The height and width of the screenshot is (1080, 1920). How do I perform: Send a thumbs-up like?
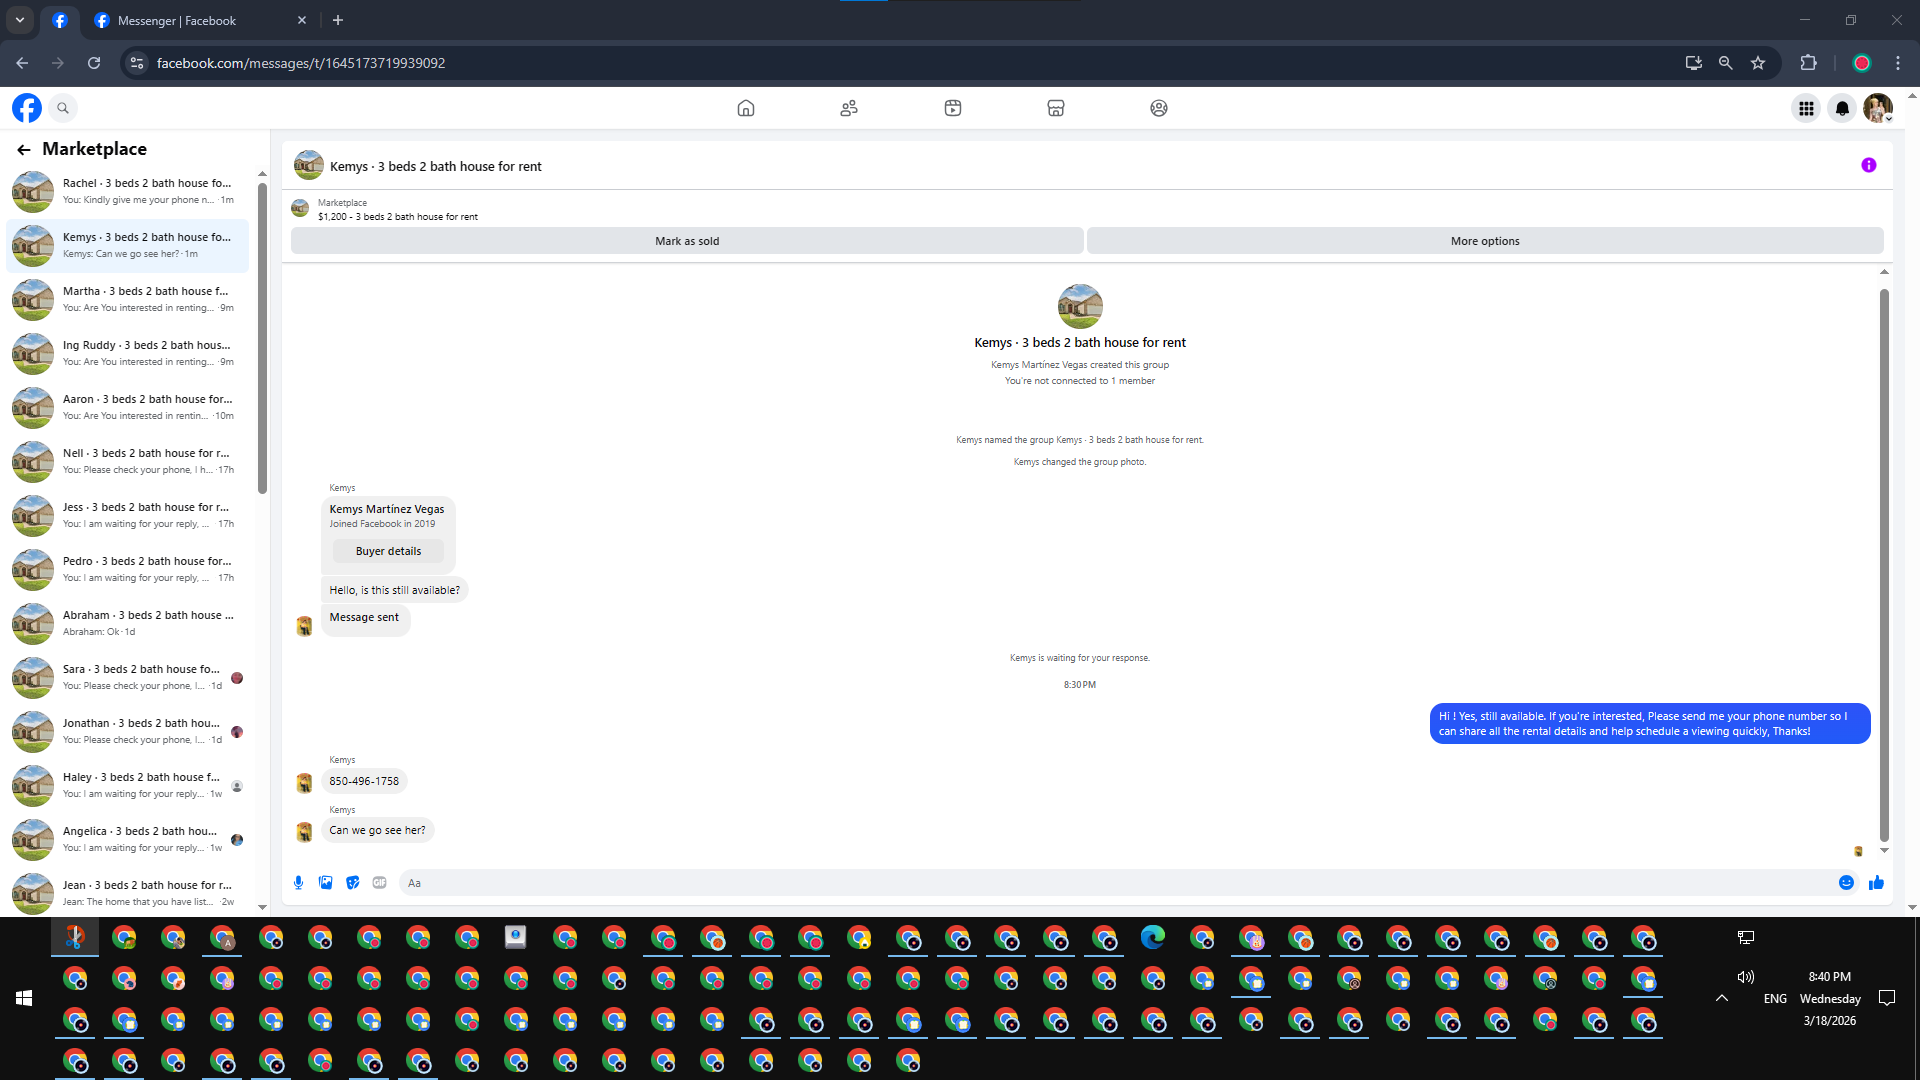pyautogui.click(x=1876, y=882)
